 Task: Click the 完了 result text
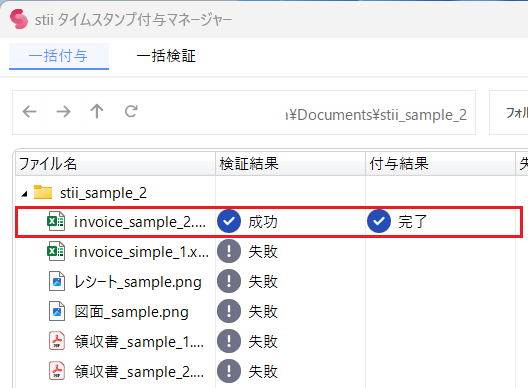(x=412, y=222)
